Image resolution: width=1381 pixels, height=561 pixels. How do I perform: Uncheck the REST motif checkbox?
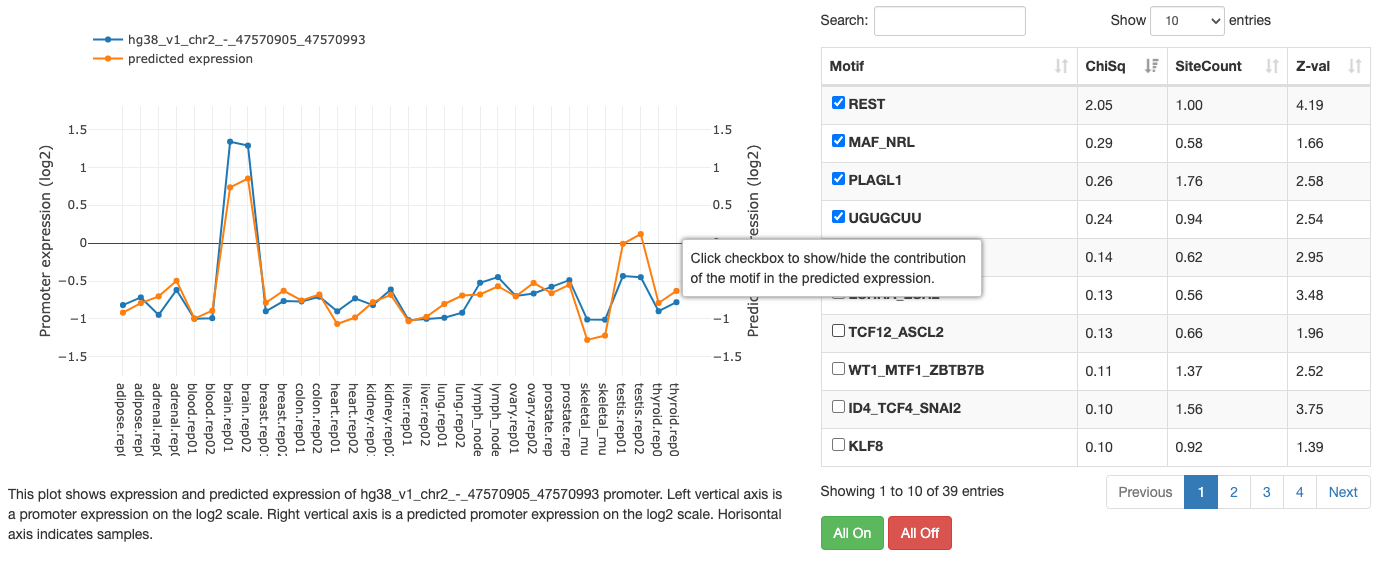[839, 103]
